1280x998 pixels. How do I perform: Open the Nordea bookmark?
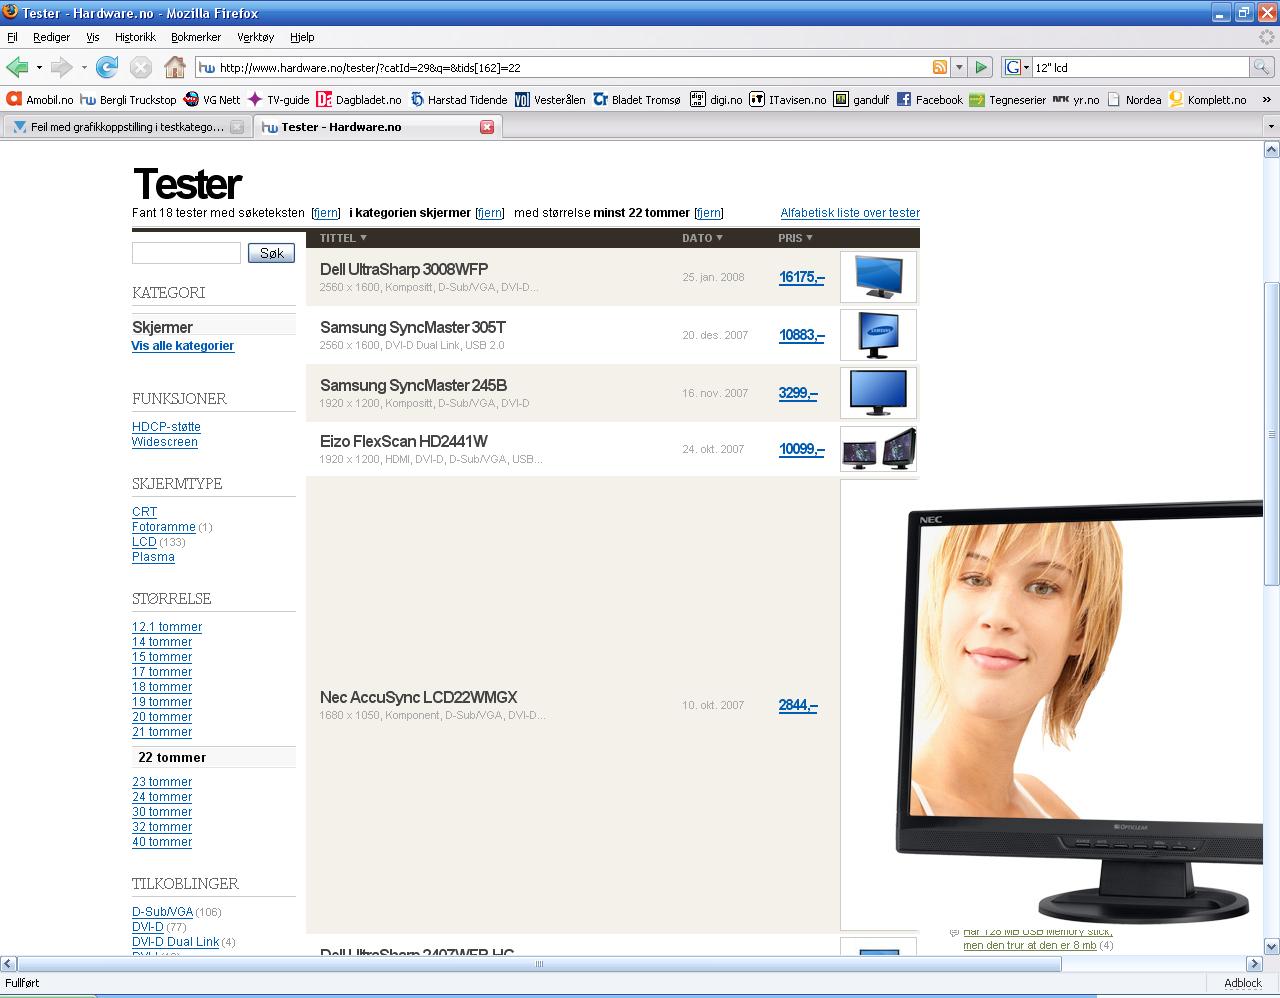(1134, 99)
